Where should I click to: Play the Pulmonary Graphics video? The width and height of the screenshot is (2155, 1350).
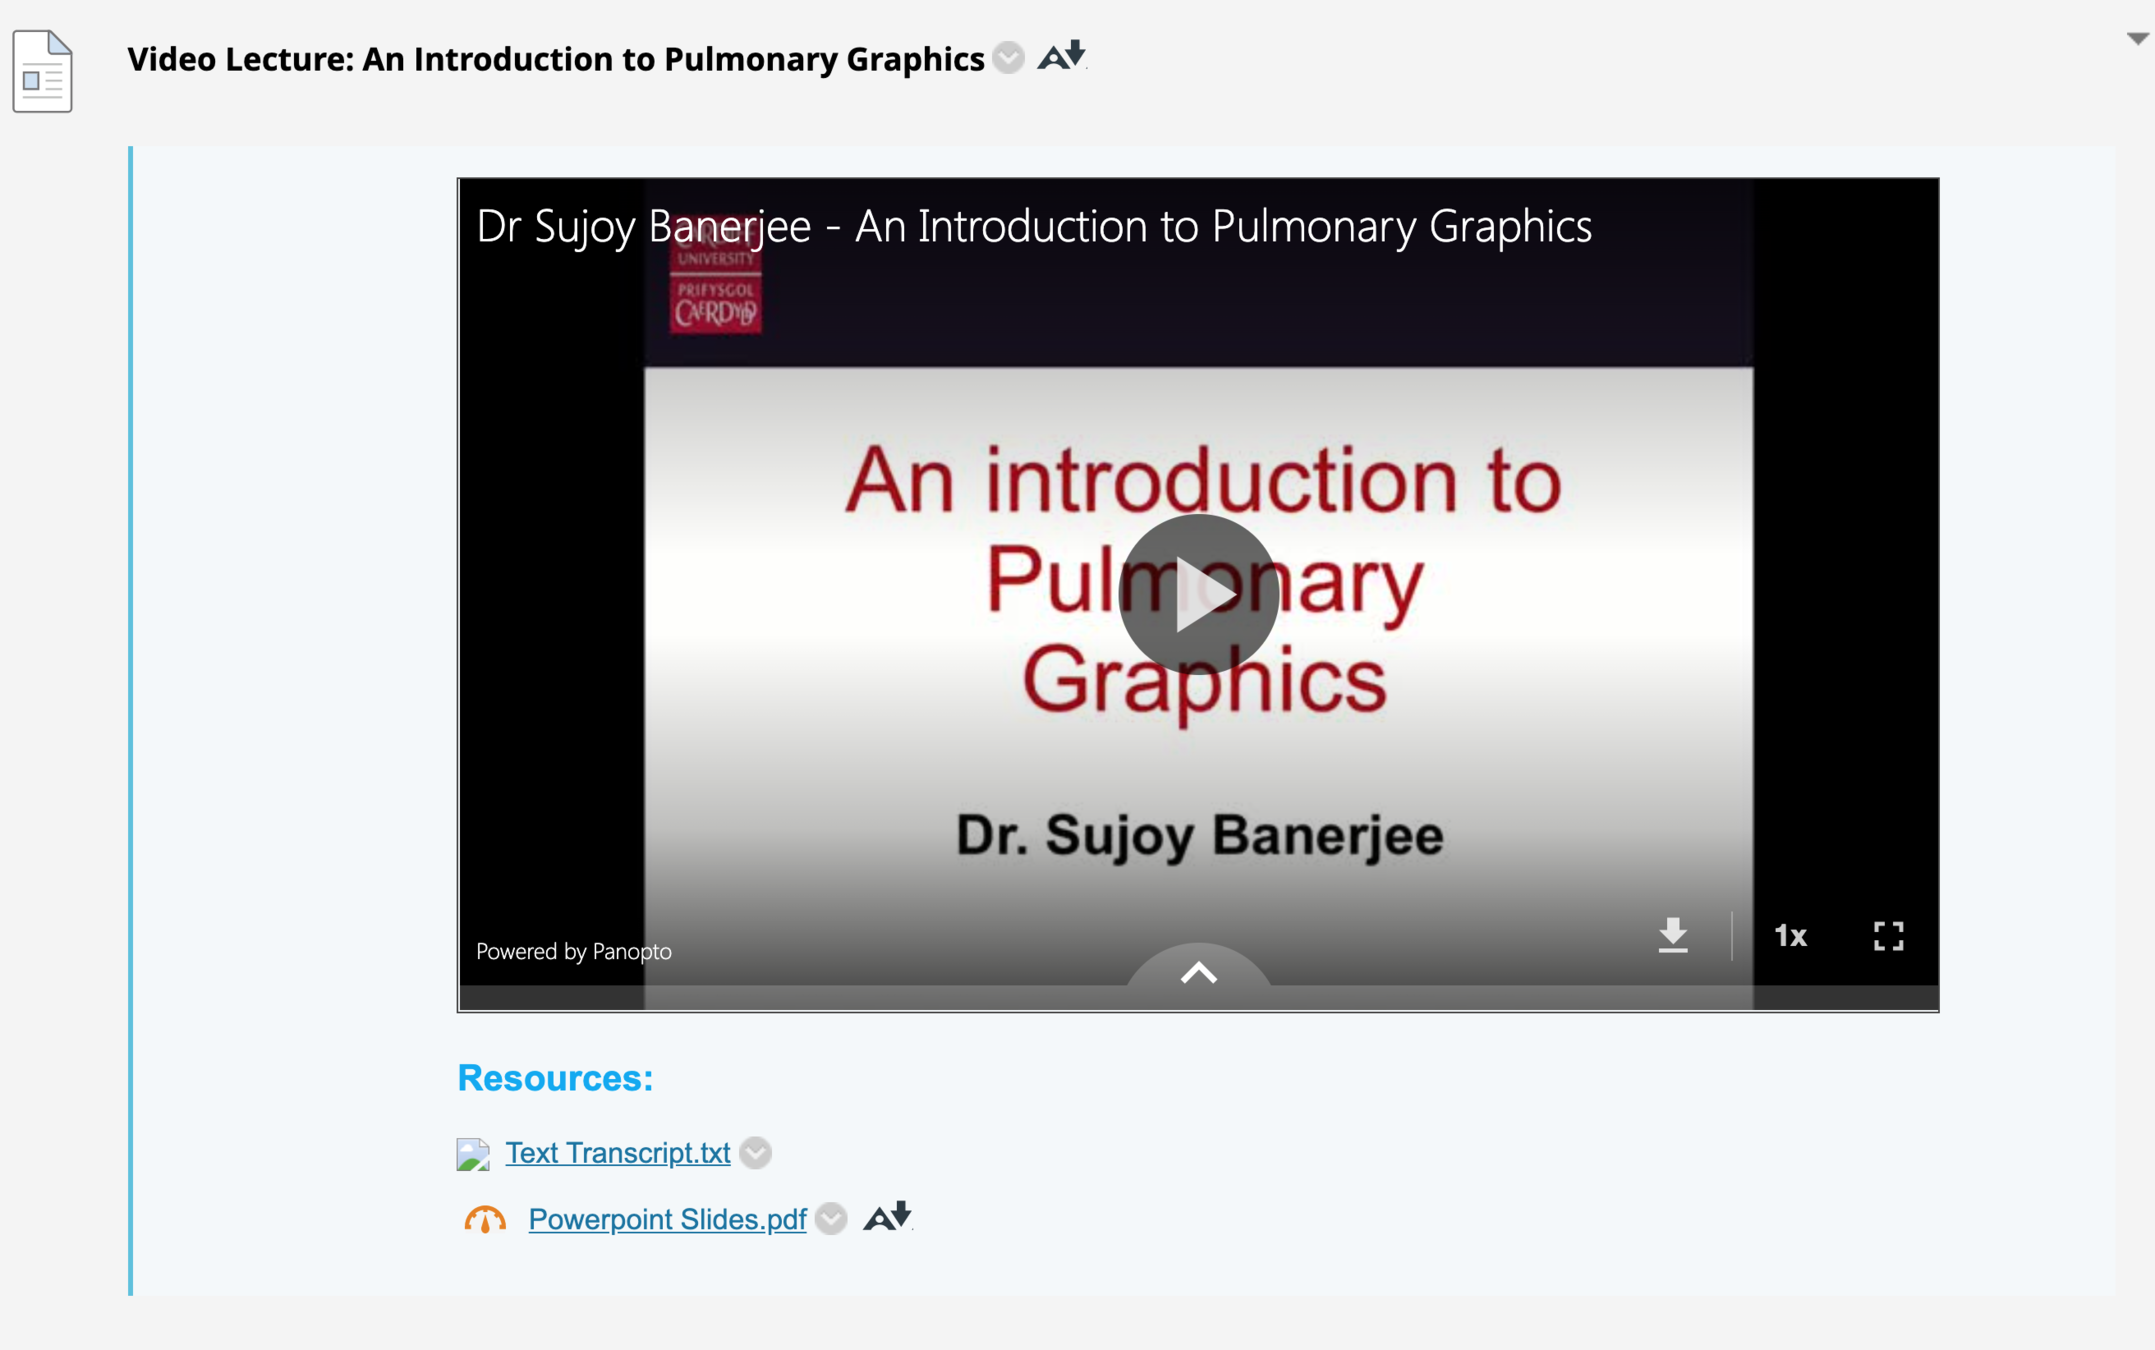[x=1198, y=595]
